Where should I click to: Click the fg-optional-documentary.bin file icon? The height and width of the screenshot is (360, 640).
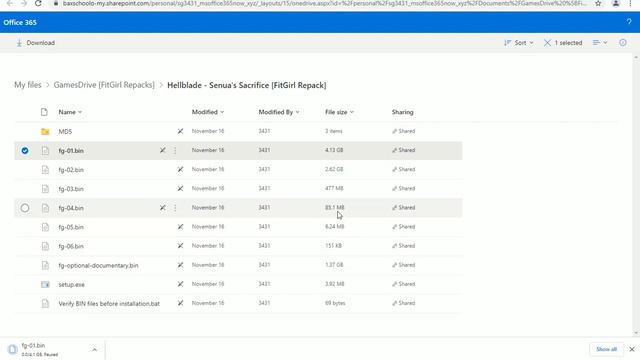(45, 265)
